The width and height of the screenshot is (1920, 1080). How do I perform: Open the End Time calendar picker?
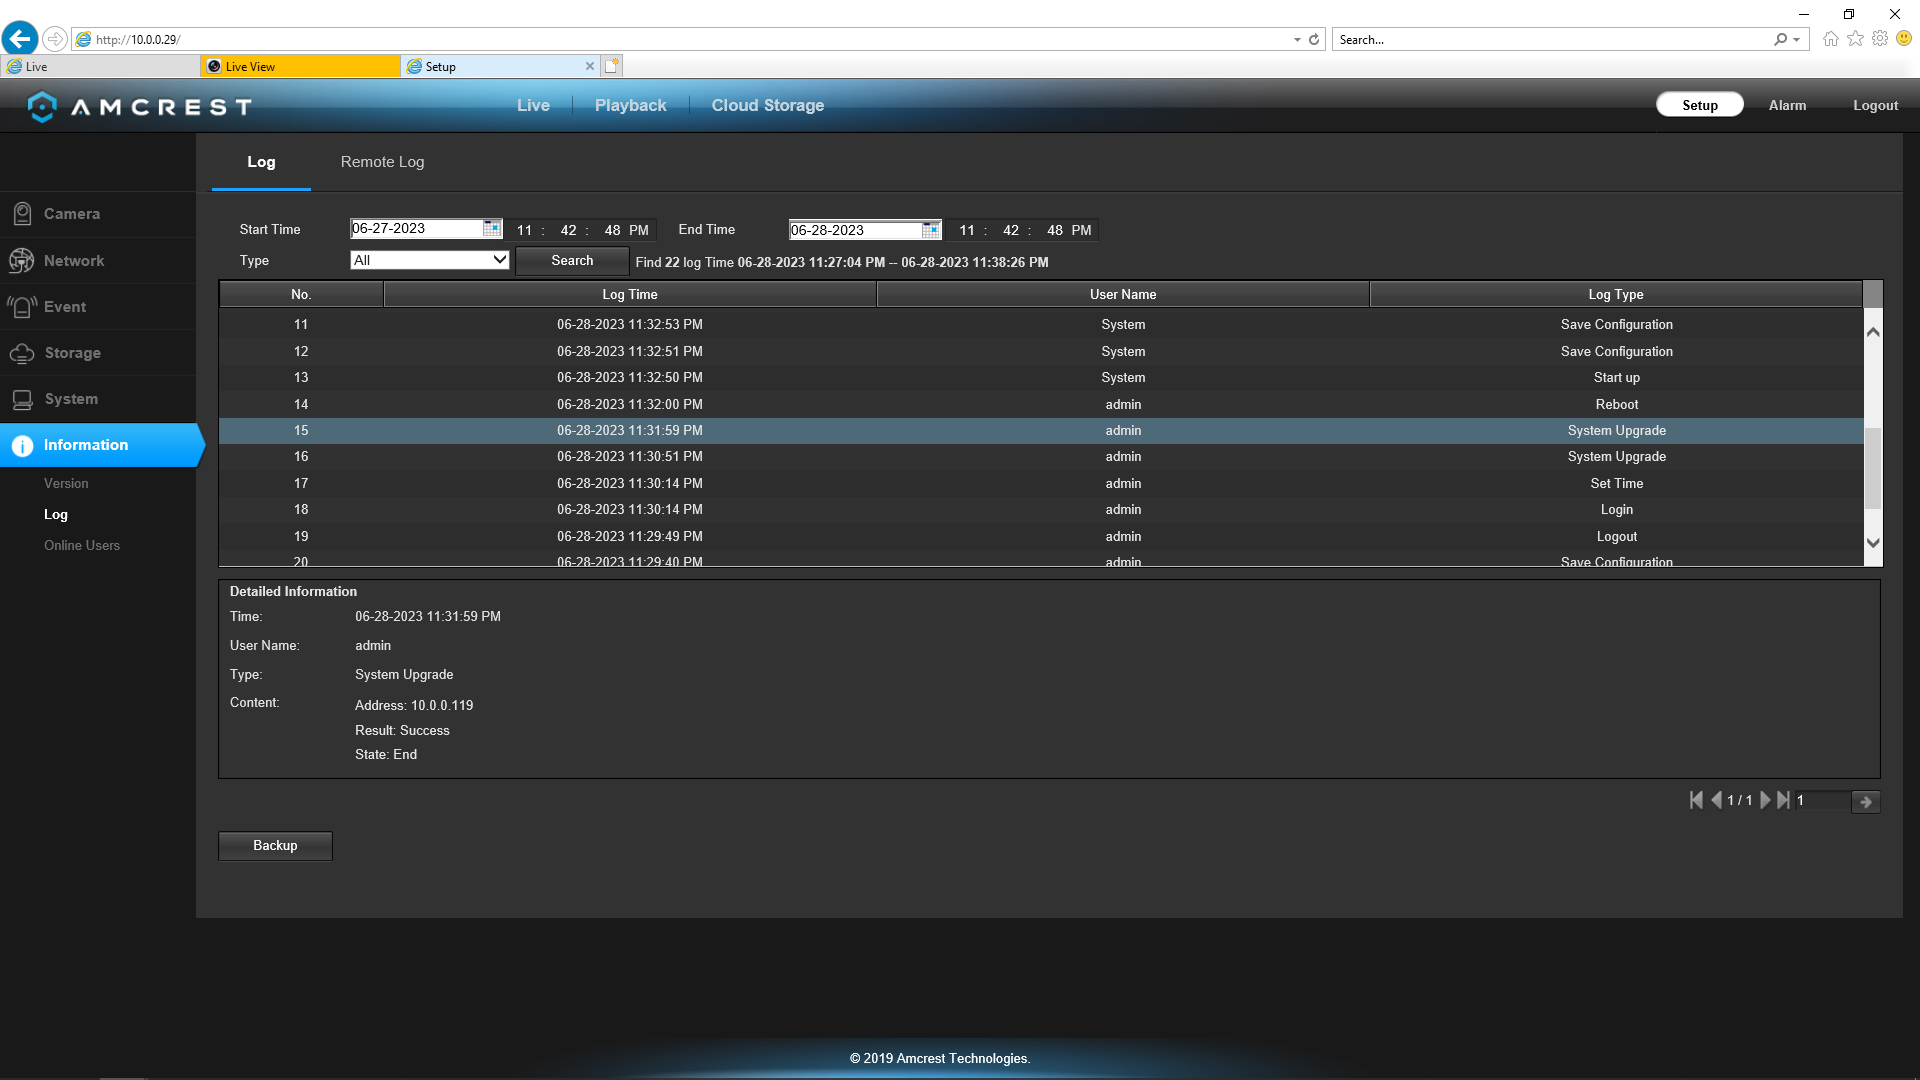coord(931,230)
